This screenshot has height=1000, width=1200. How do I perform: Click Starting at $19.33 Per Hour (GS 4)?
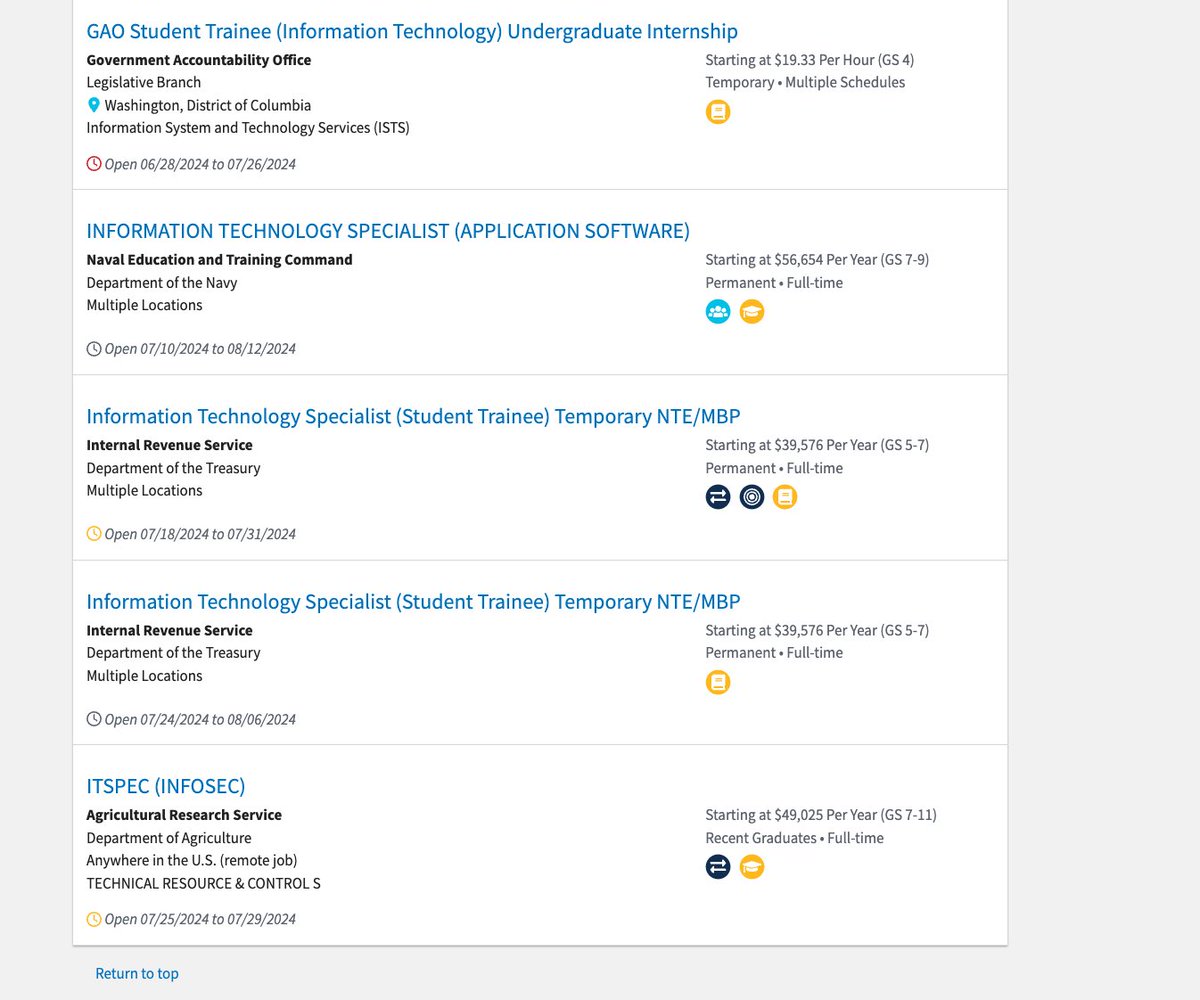810,60
